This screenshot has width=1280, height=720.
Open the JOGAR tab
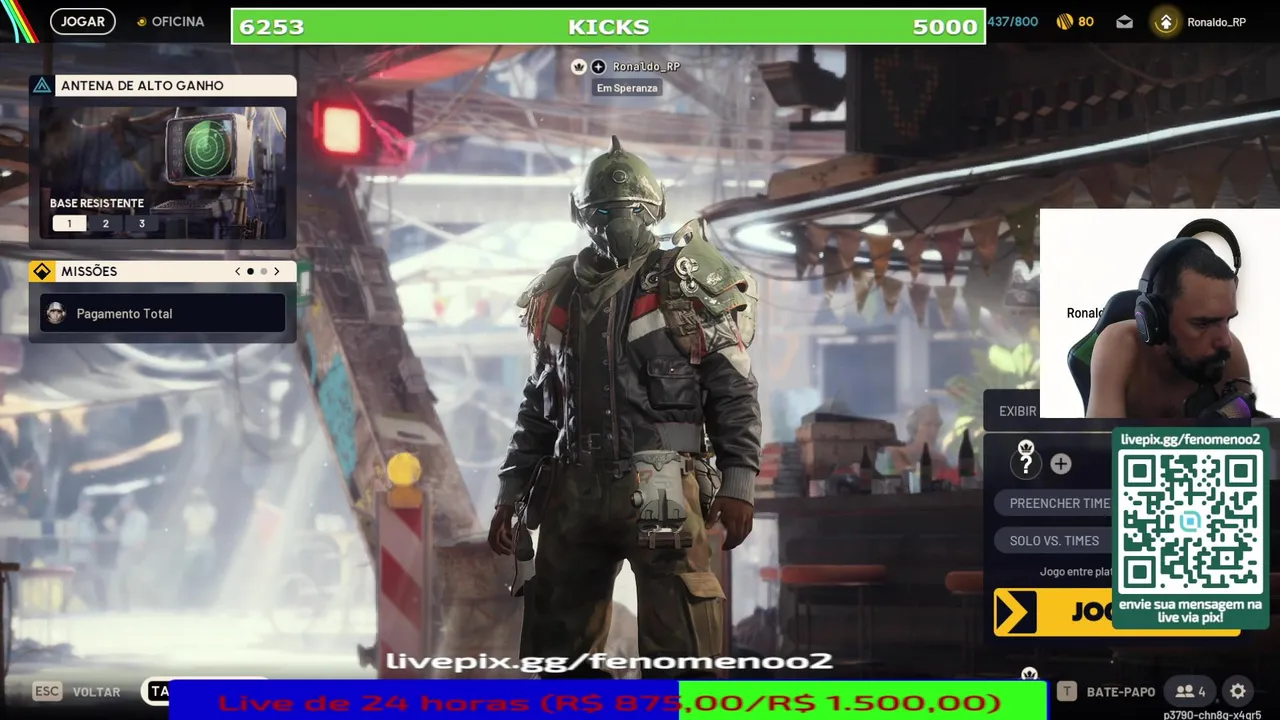[x=83, y=21]
